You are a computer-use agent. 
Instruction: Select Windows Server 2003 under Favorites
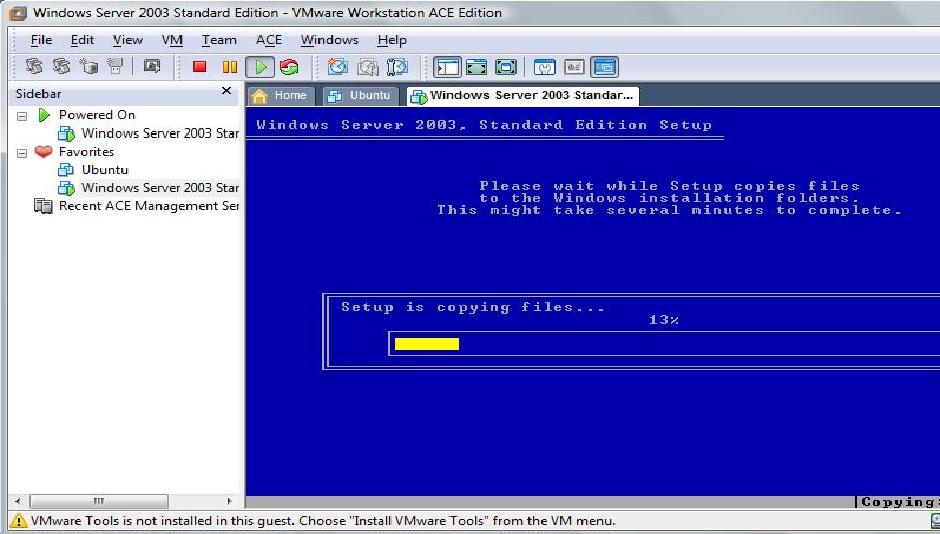click(x=159, y=188)
